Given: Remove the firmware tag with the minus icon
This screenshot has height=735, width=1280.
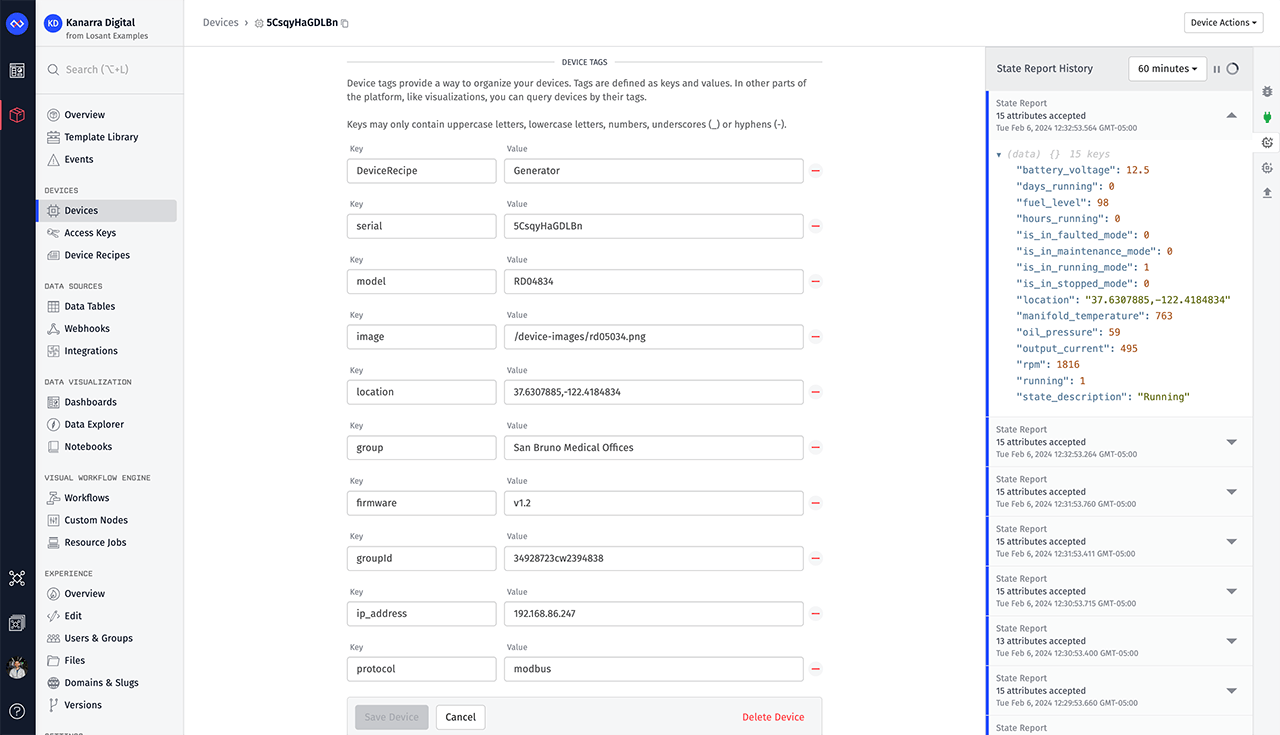Looking at the screenshot, I should pos(816,502).
